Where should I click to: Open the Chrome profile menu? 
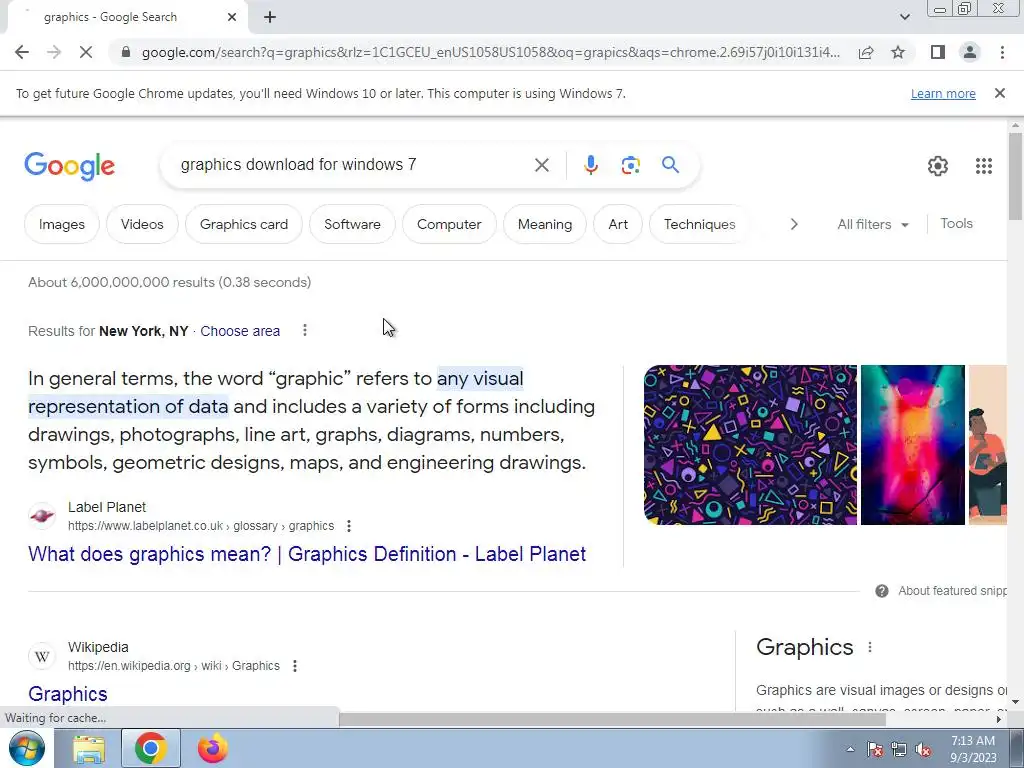point(970,52)
